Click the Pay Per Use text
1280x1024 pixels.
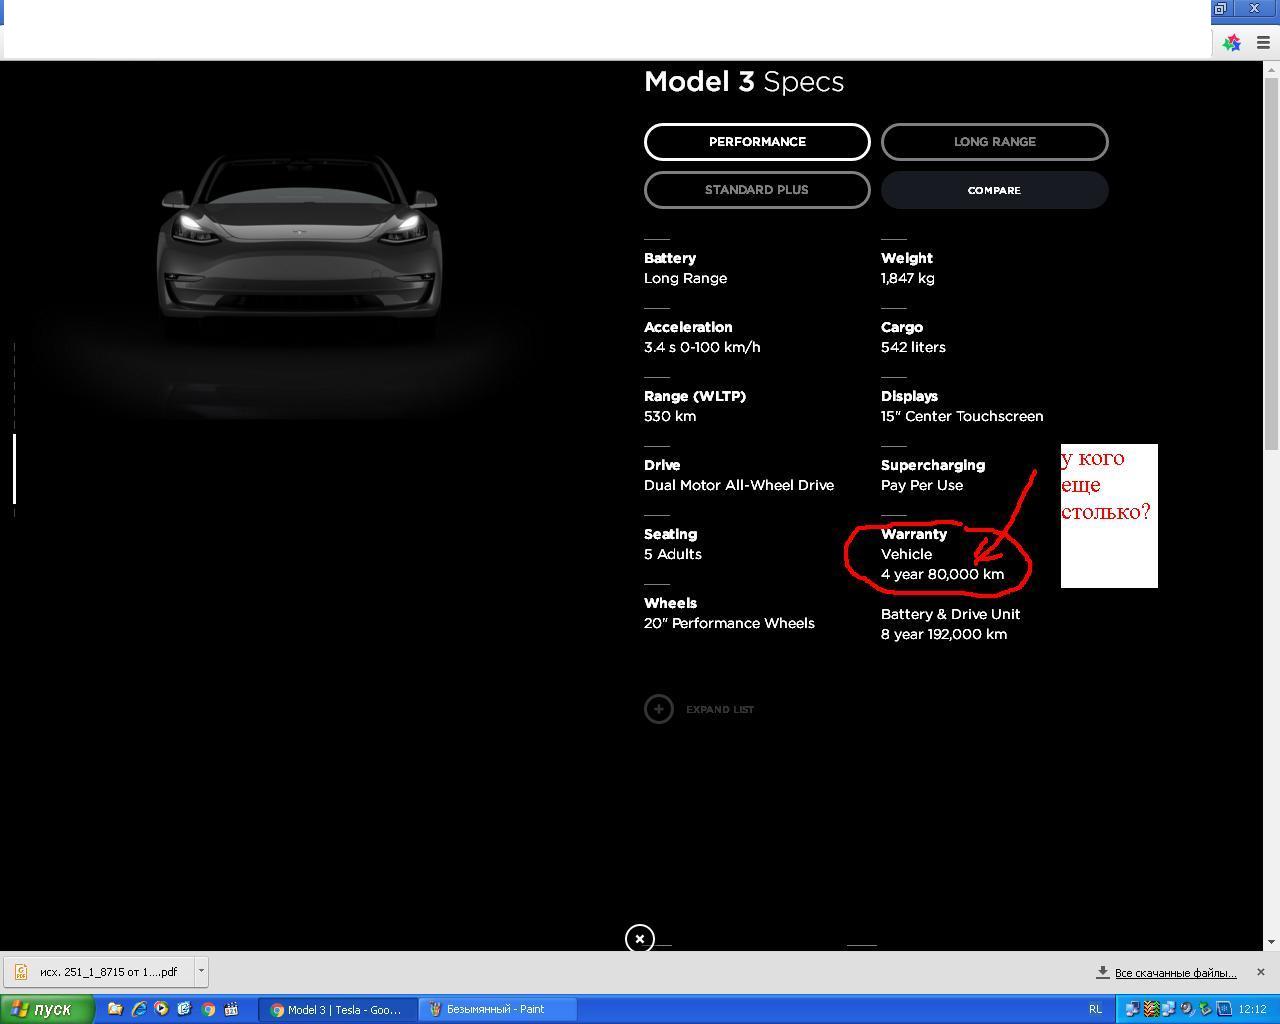pos(922,485)
